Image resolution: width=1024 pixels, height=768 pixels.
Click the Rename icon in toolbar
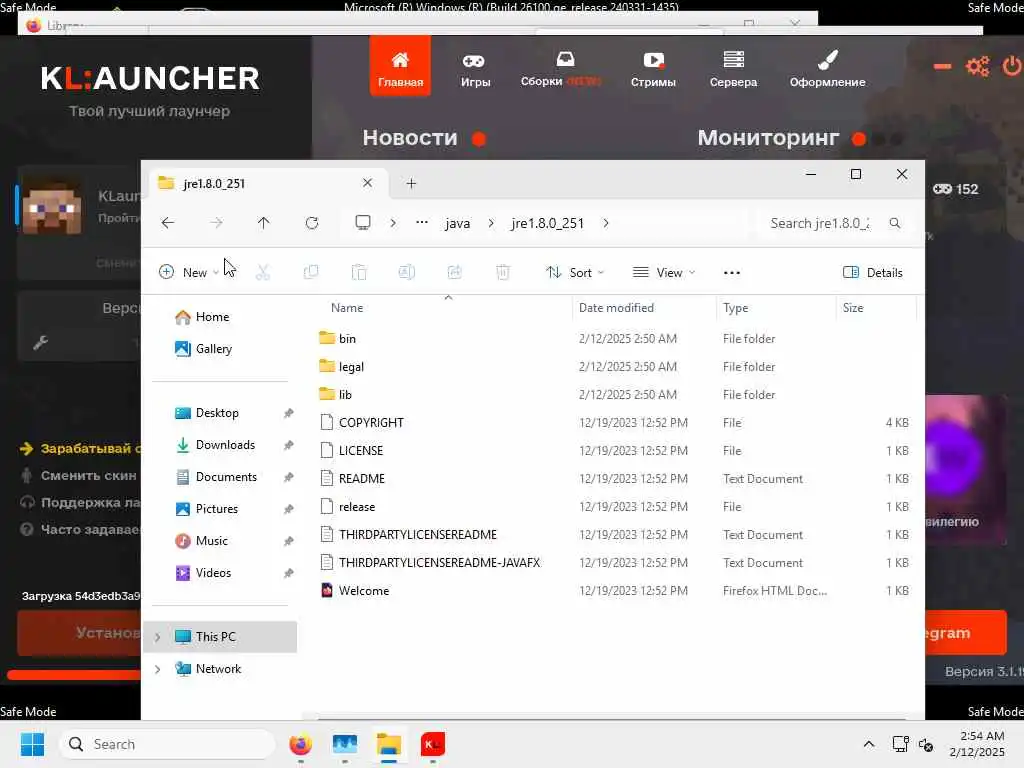(x=406, y=272)
